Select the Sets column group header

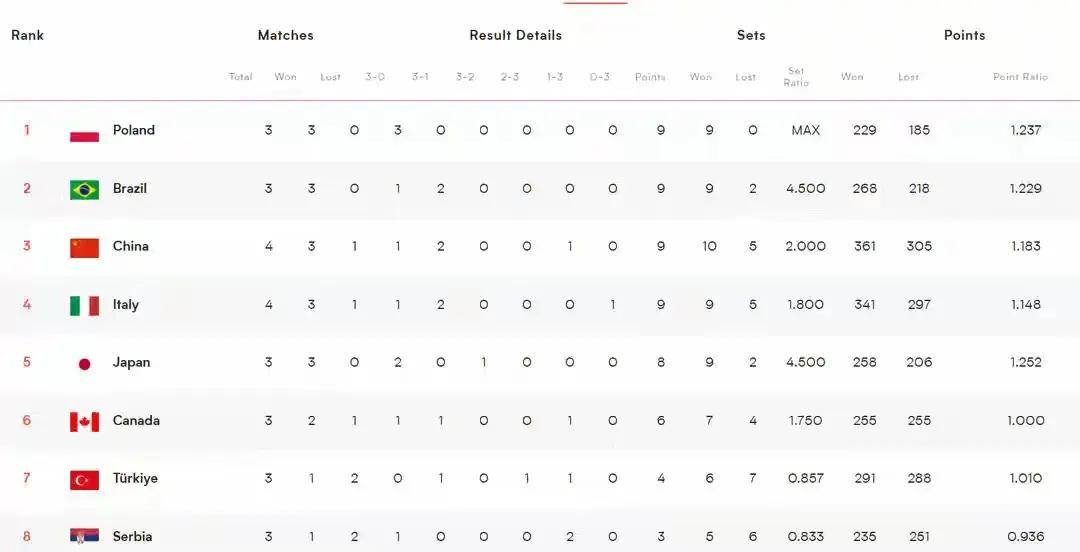pyautogui.click(x=751, y=35)
